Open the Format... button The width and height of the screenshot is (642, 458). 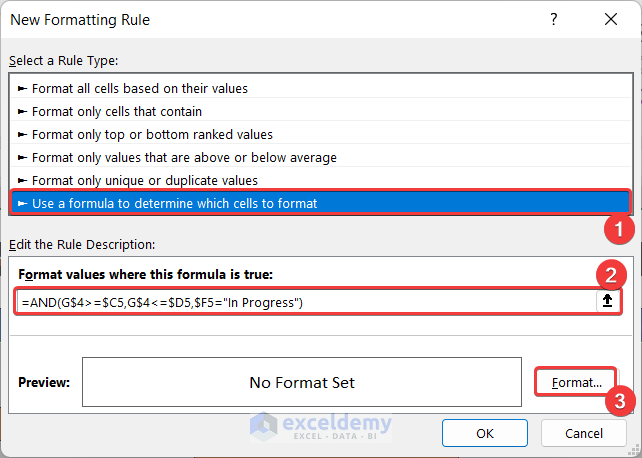(574, 382)
